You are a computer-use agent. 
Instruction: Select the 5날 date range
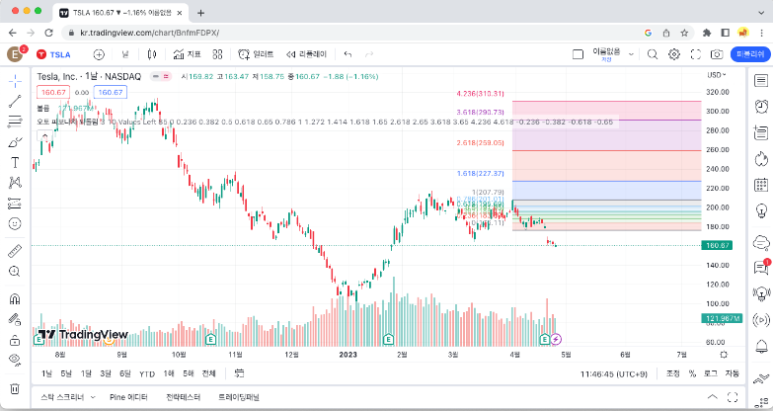coord(66,374)
